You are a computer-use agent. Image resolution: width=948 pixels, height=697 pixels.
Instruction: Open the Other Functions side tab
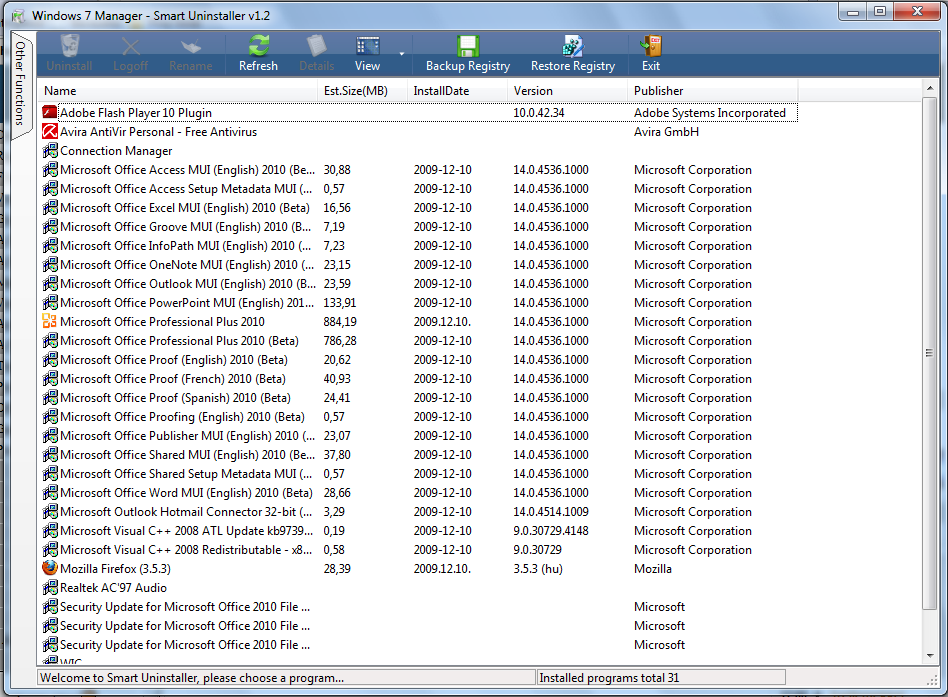(21, 83)
